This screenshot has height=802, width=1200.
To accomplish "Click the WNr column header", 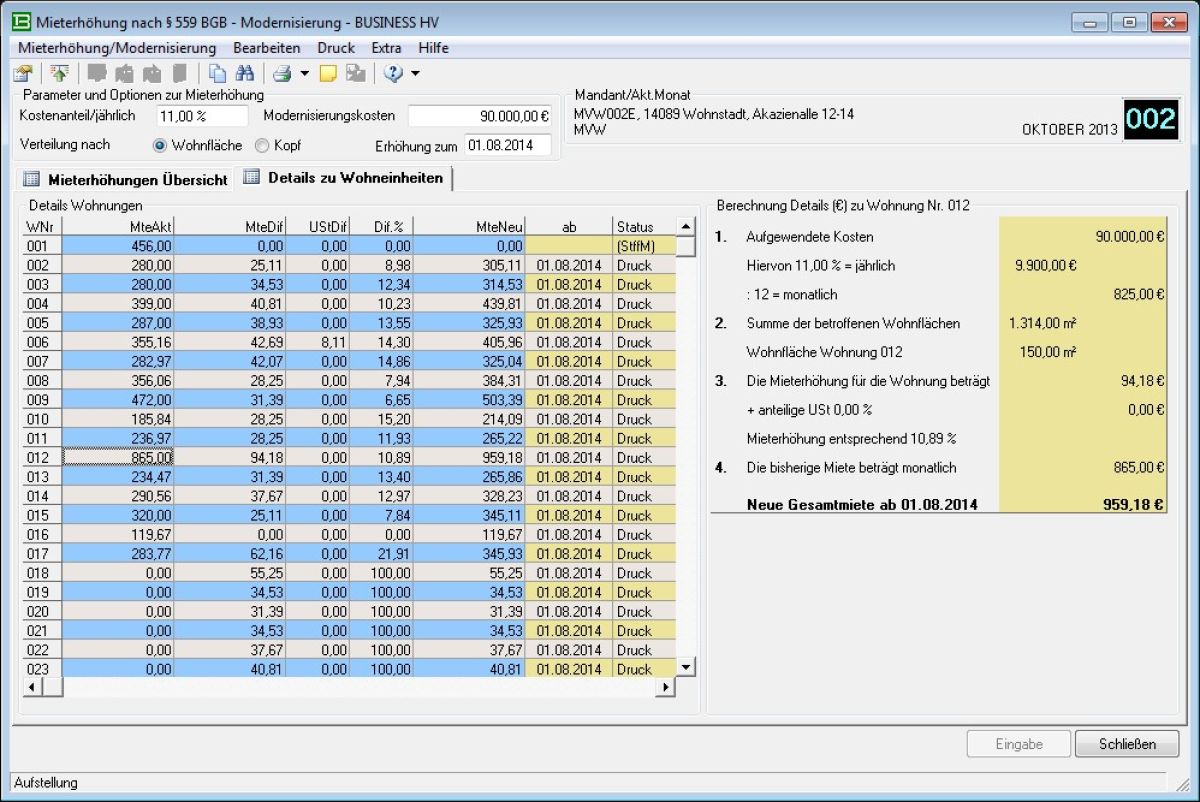I will 42,227.
